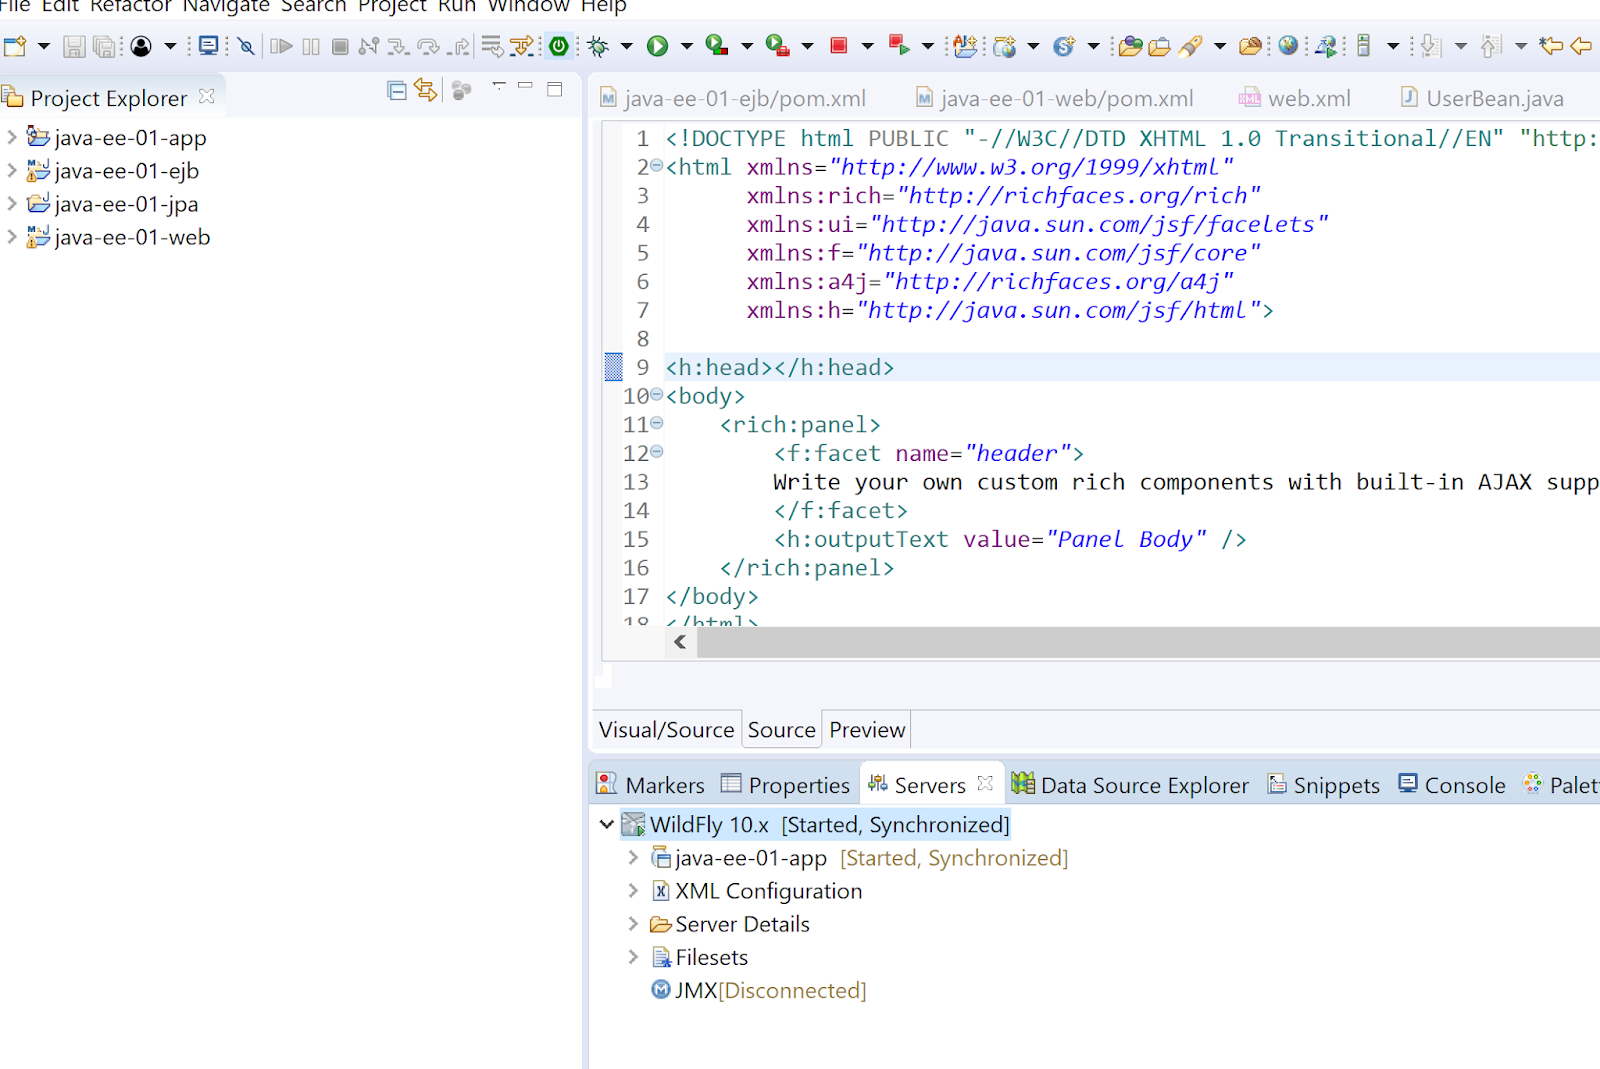Click the Step Over icon
Viewport: 1600px width, 1069px height.
(428, 46)
